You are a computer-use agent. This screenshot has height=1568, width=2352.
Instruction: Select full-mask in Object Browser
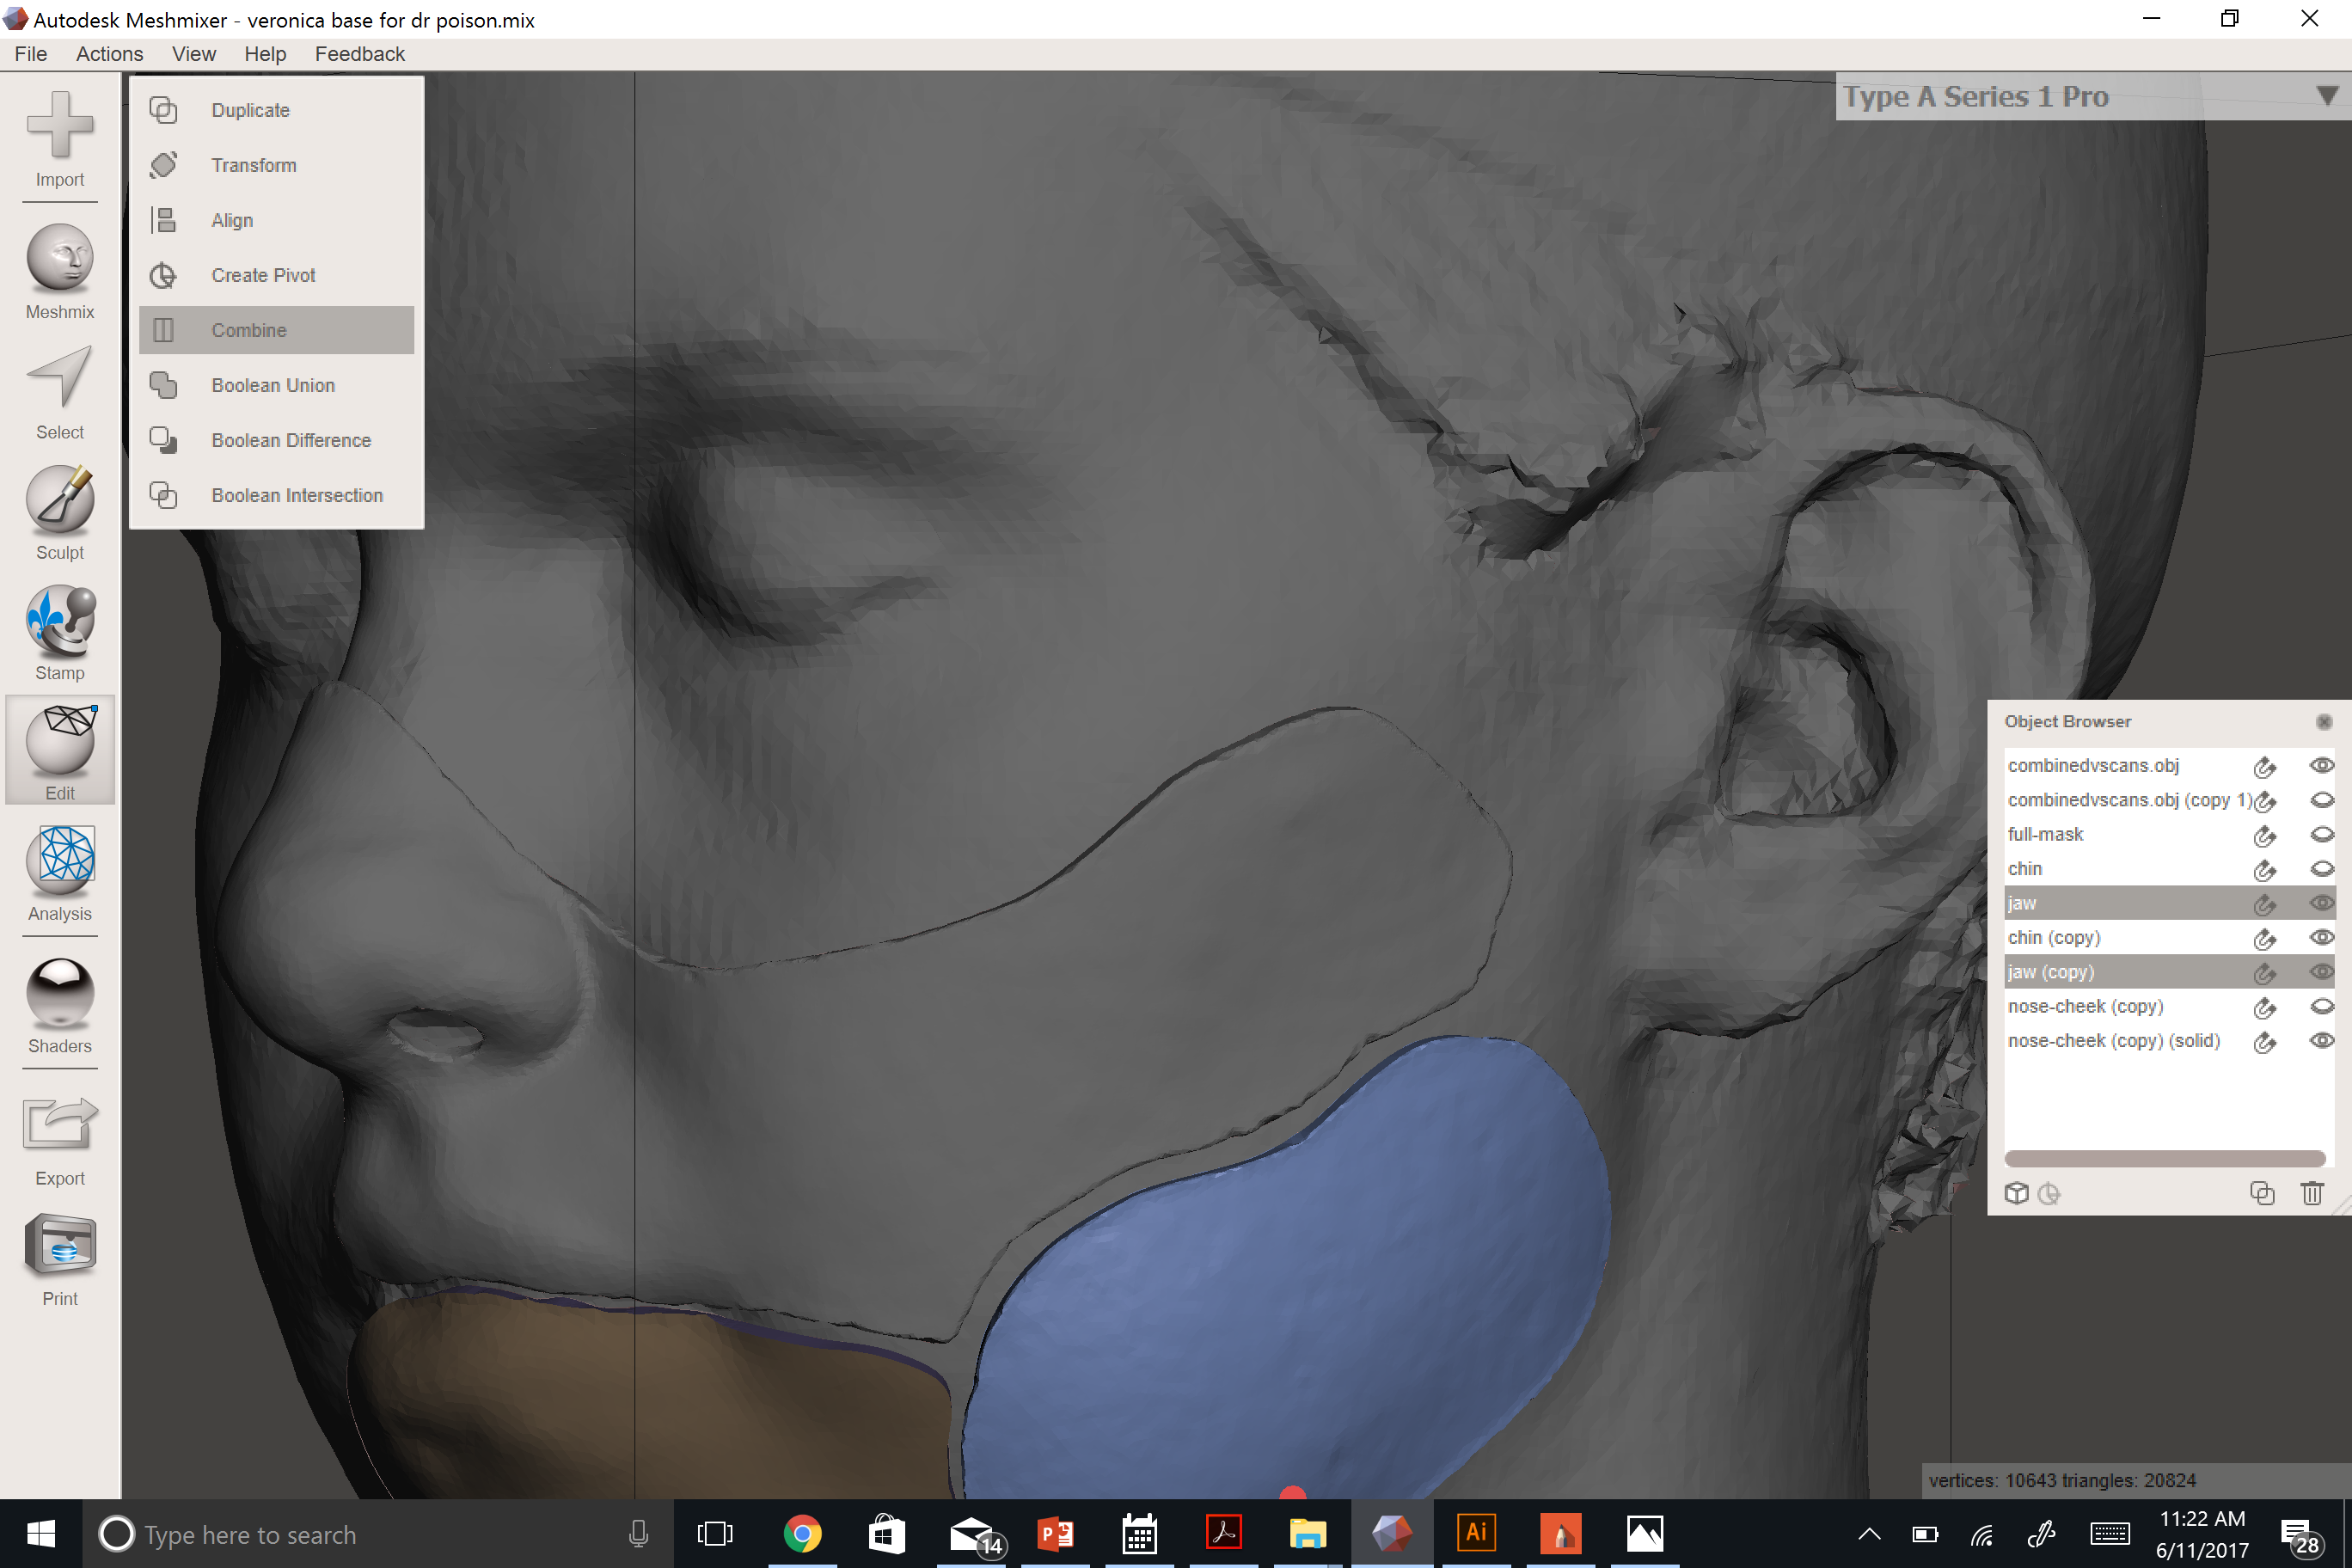pos(2045,835)
